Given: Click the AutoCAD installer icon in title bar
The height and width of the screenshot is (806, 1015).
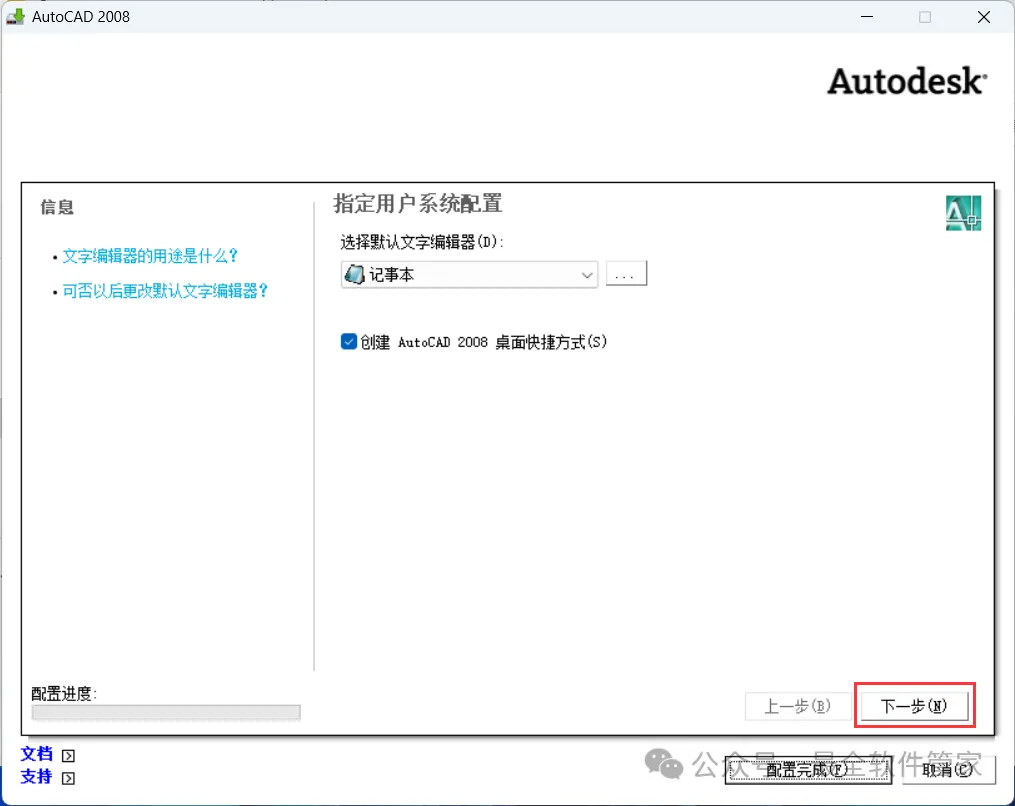Looking at the screenshot, I should [15, 17].
